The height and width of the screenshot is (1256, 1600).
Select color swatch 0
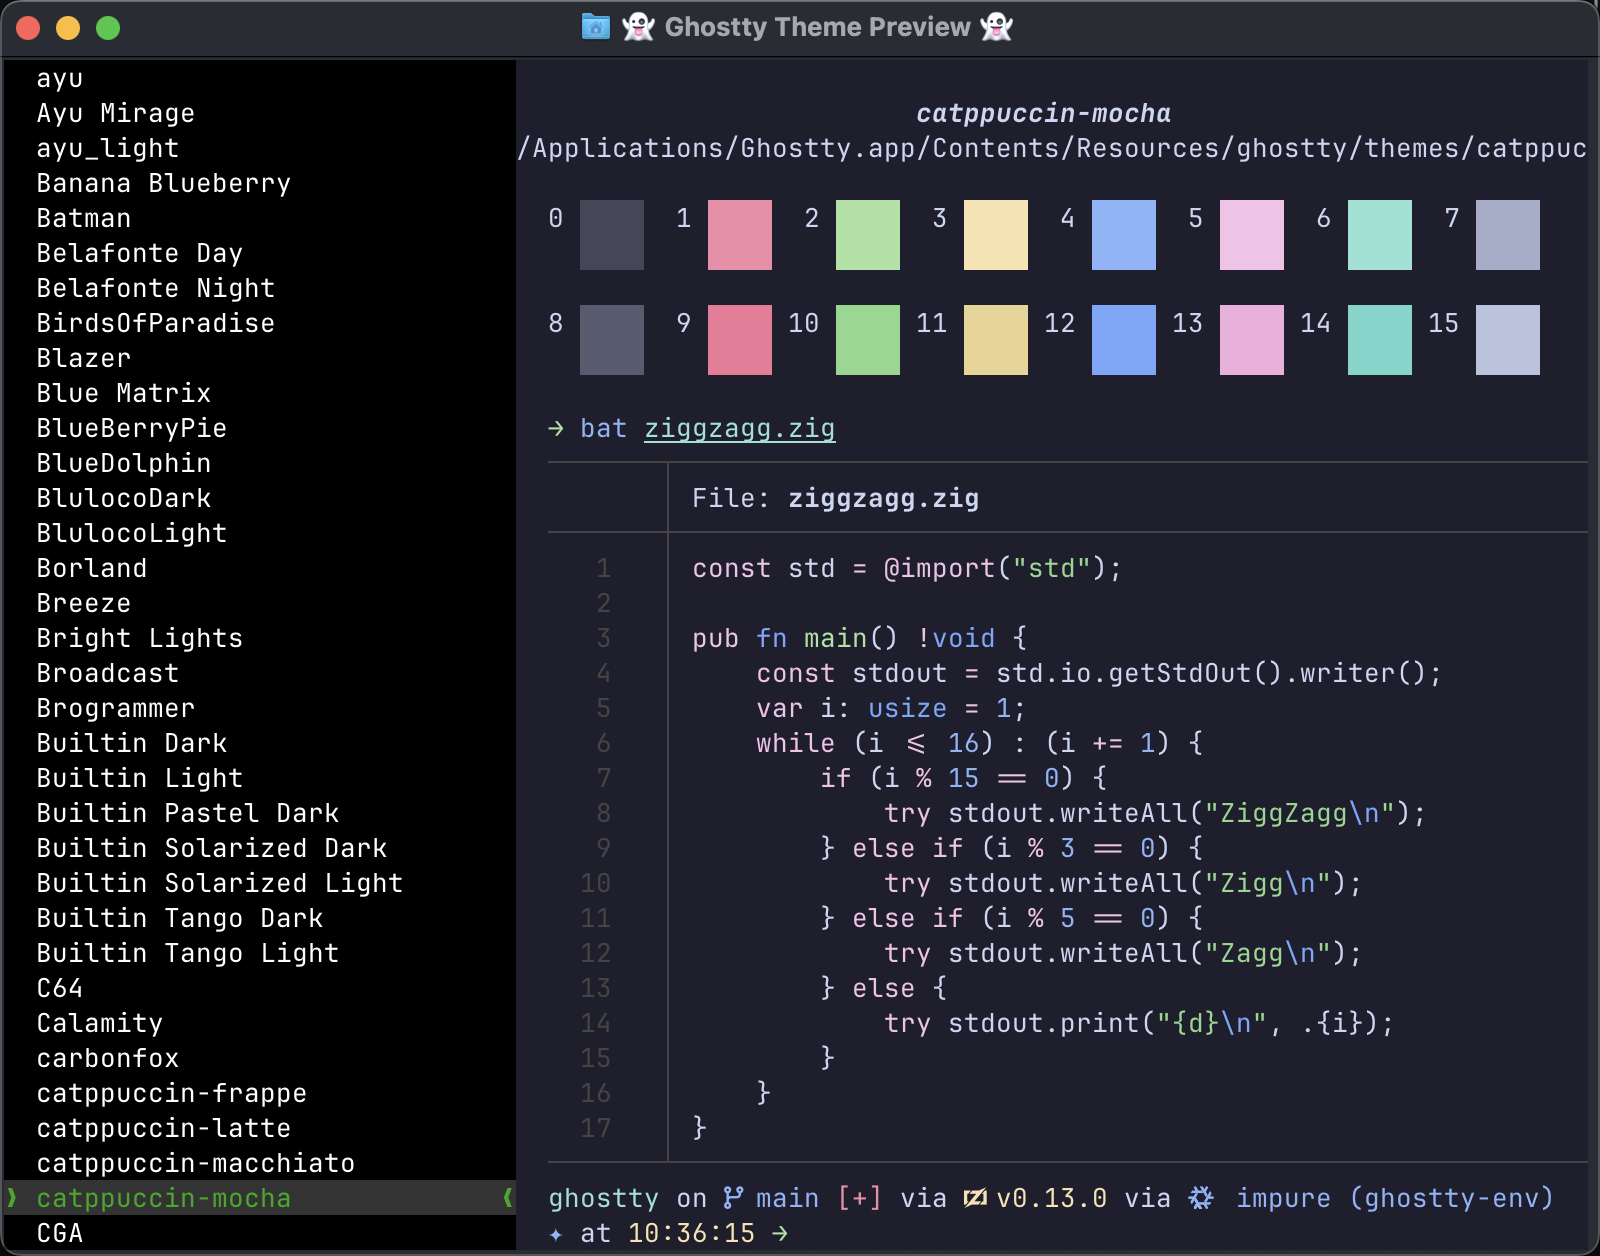[612, 235]
